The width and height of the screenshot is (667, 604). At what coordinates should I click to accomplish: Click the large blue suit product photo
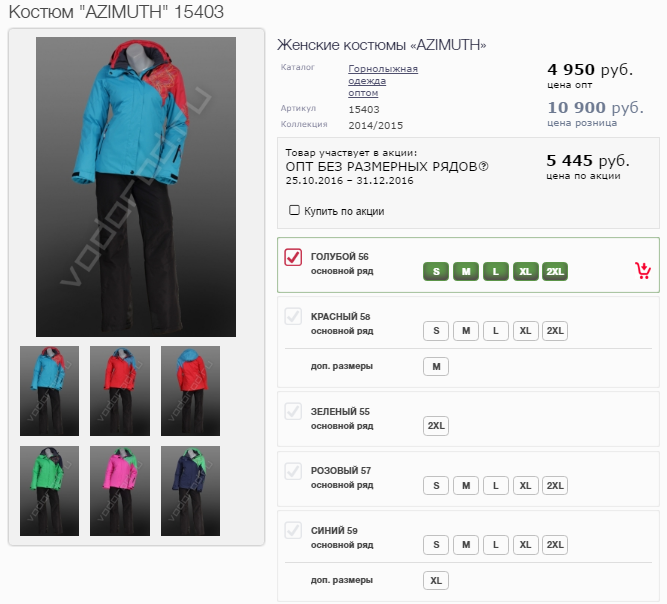pyautogui.click(x=136, y=187)
